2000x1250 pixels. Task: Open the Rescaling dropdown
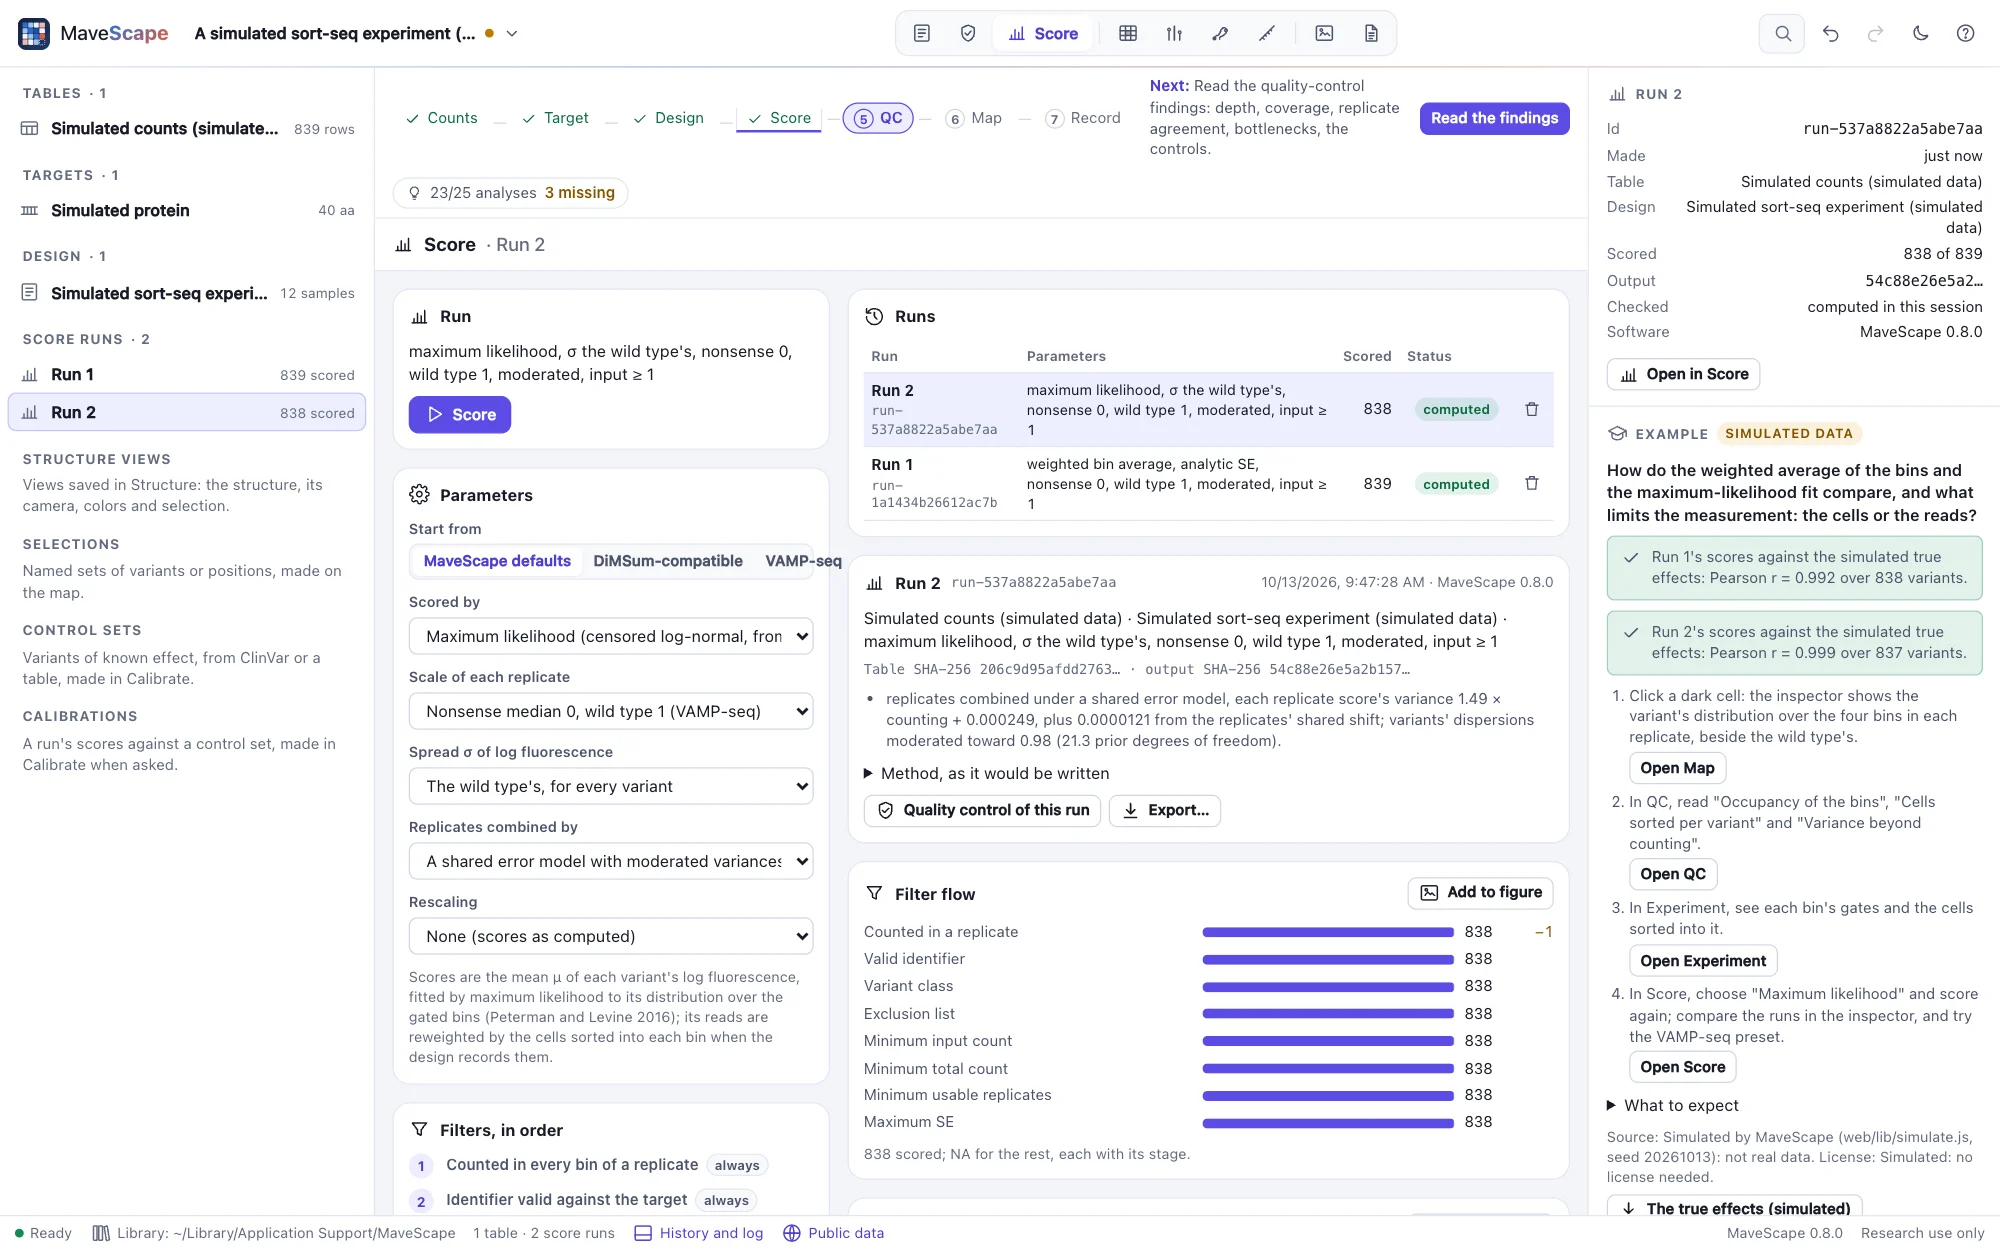pos(611,936)
